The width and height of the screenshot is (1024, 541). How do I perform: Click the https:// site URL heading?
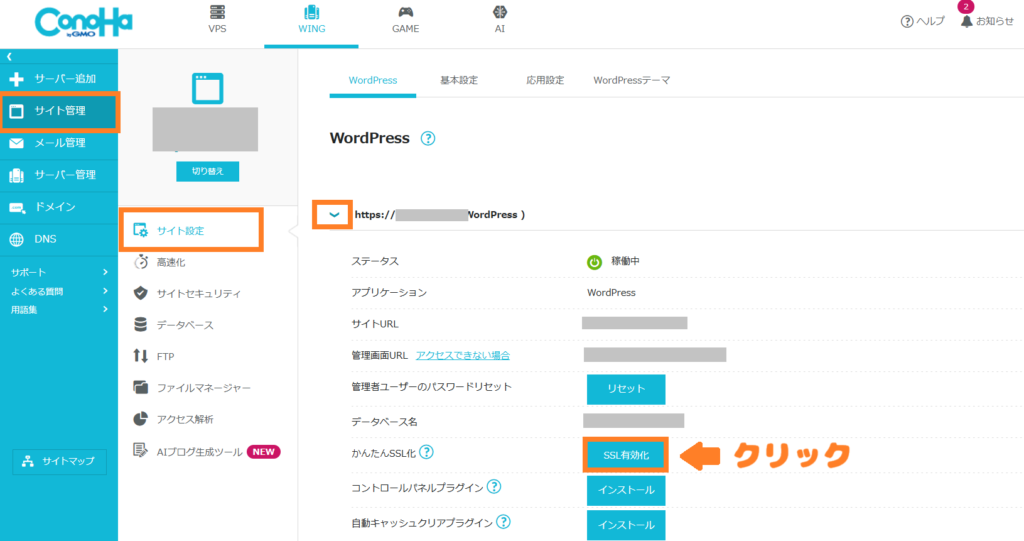[440, 214]
